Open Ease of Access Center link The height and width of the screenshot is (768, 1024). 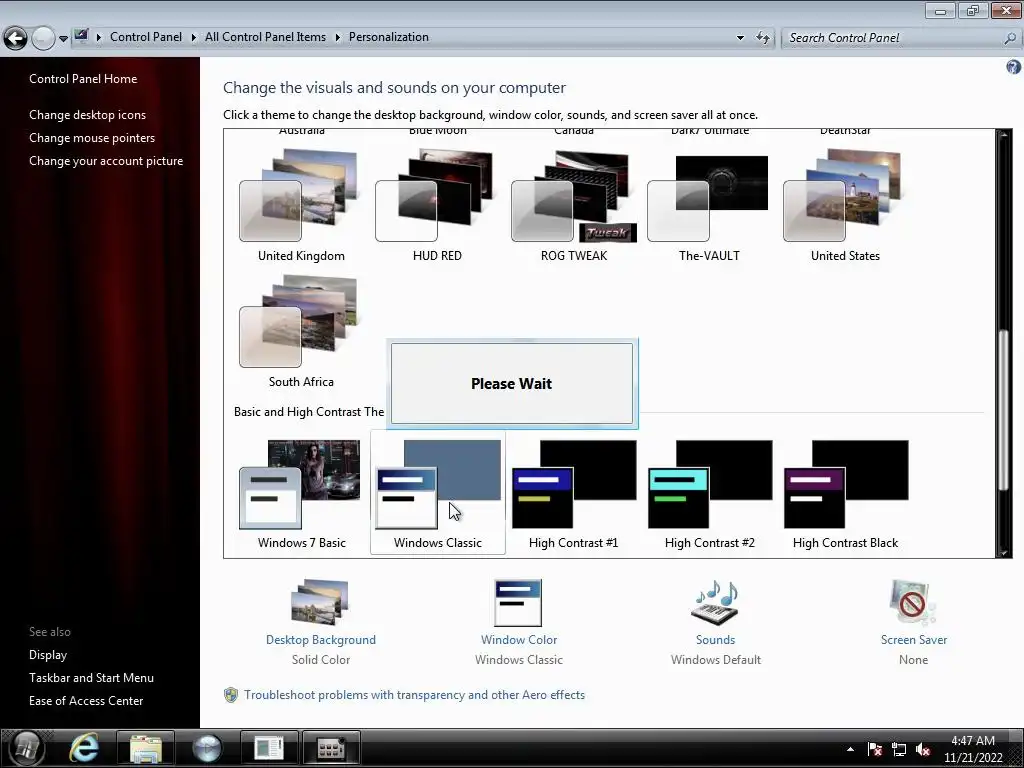tap(86, 701)
